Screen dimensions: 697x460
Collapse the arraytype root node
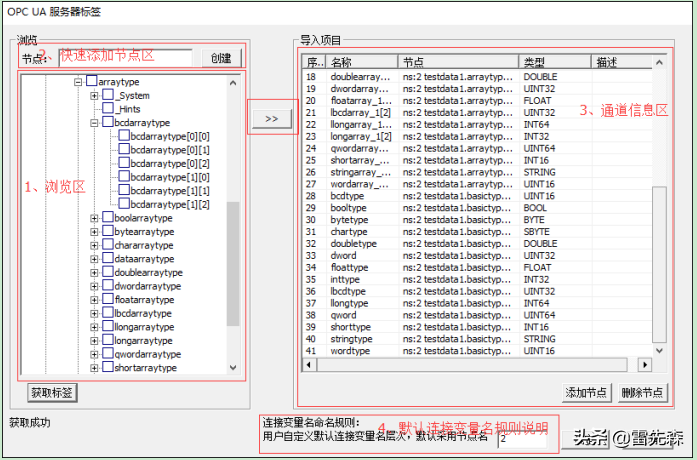79,82
